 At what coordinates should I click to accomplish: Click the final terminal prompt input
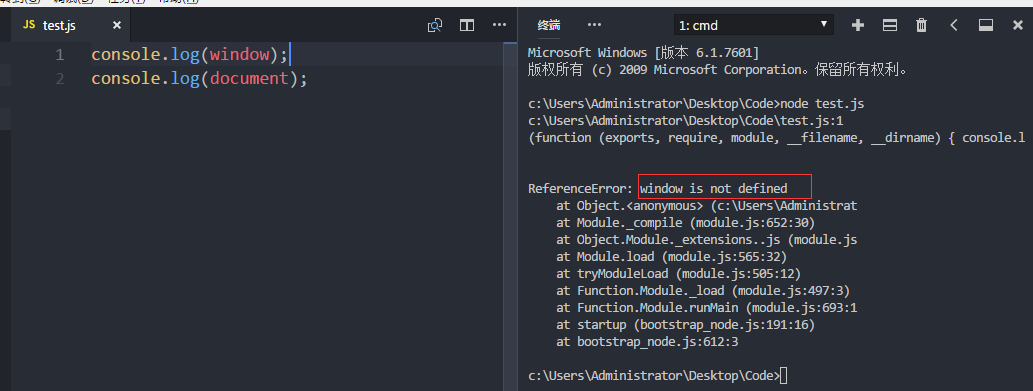pos(783,376)
